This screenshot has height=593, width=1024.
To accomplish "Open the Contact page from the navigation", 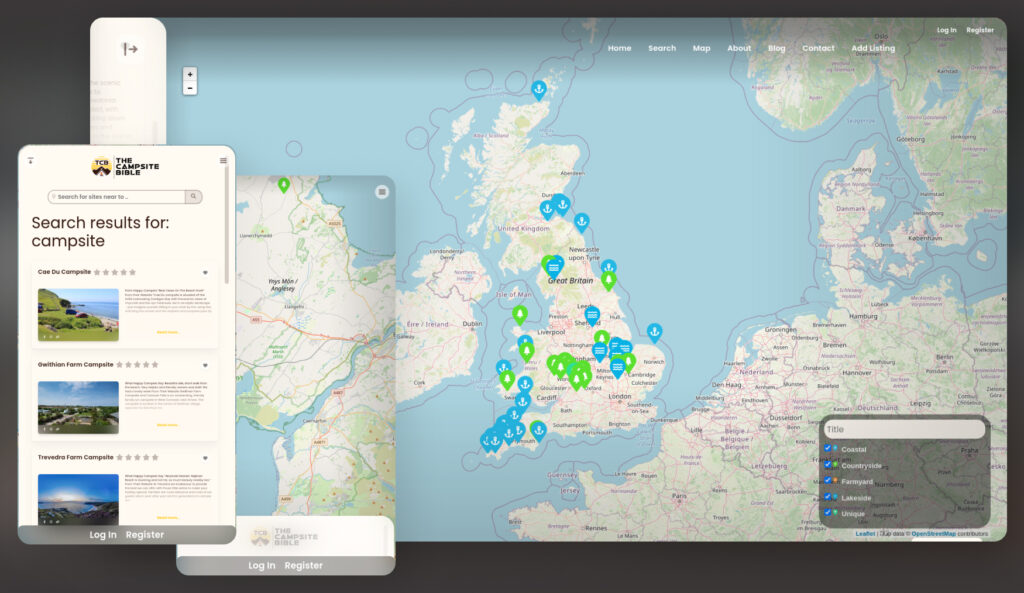I will [818, 48].
